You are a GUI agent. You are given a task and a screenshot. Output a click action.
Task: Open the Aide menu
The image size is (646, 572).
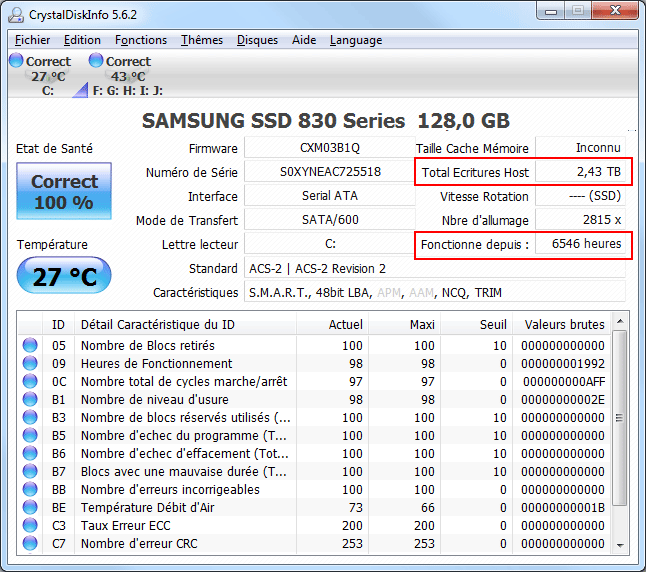point(304,40)
